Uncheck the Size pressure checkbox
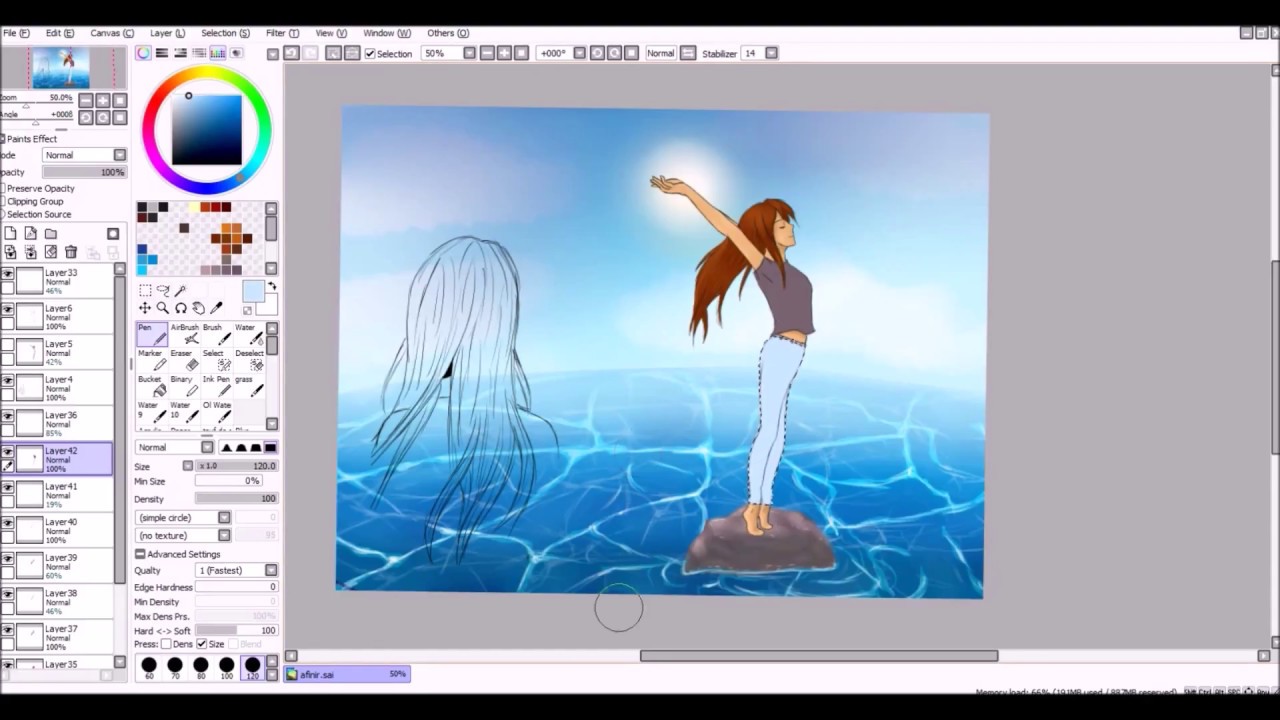1280x720 pixels. click(202, 644)
